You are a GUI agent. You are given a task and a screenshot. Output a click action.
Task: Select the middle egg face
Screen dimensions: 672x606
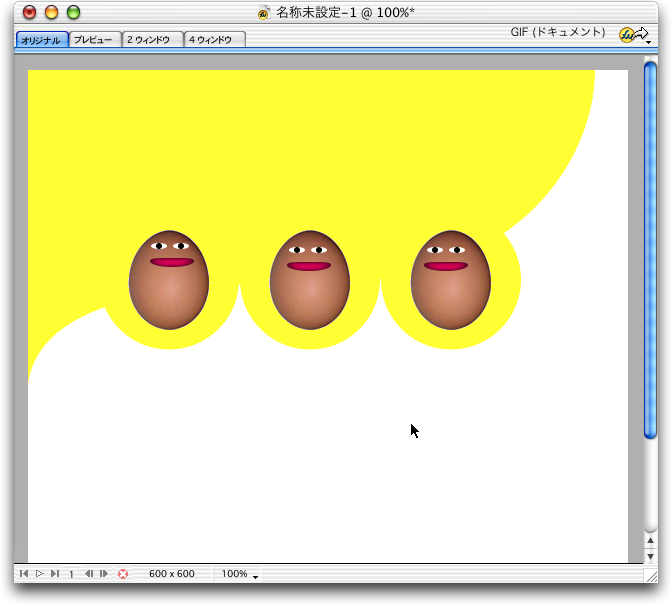coord(310,280)
